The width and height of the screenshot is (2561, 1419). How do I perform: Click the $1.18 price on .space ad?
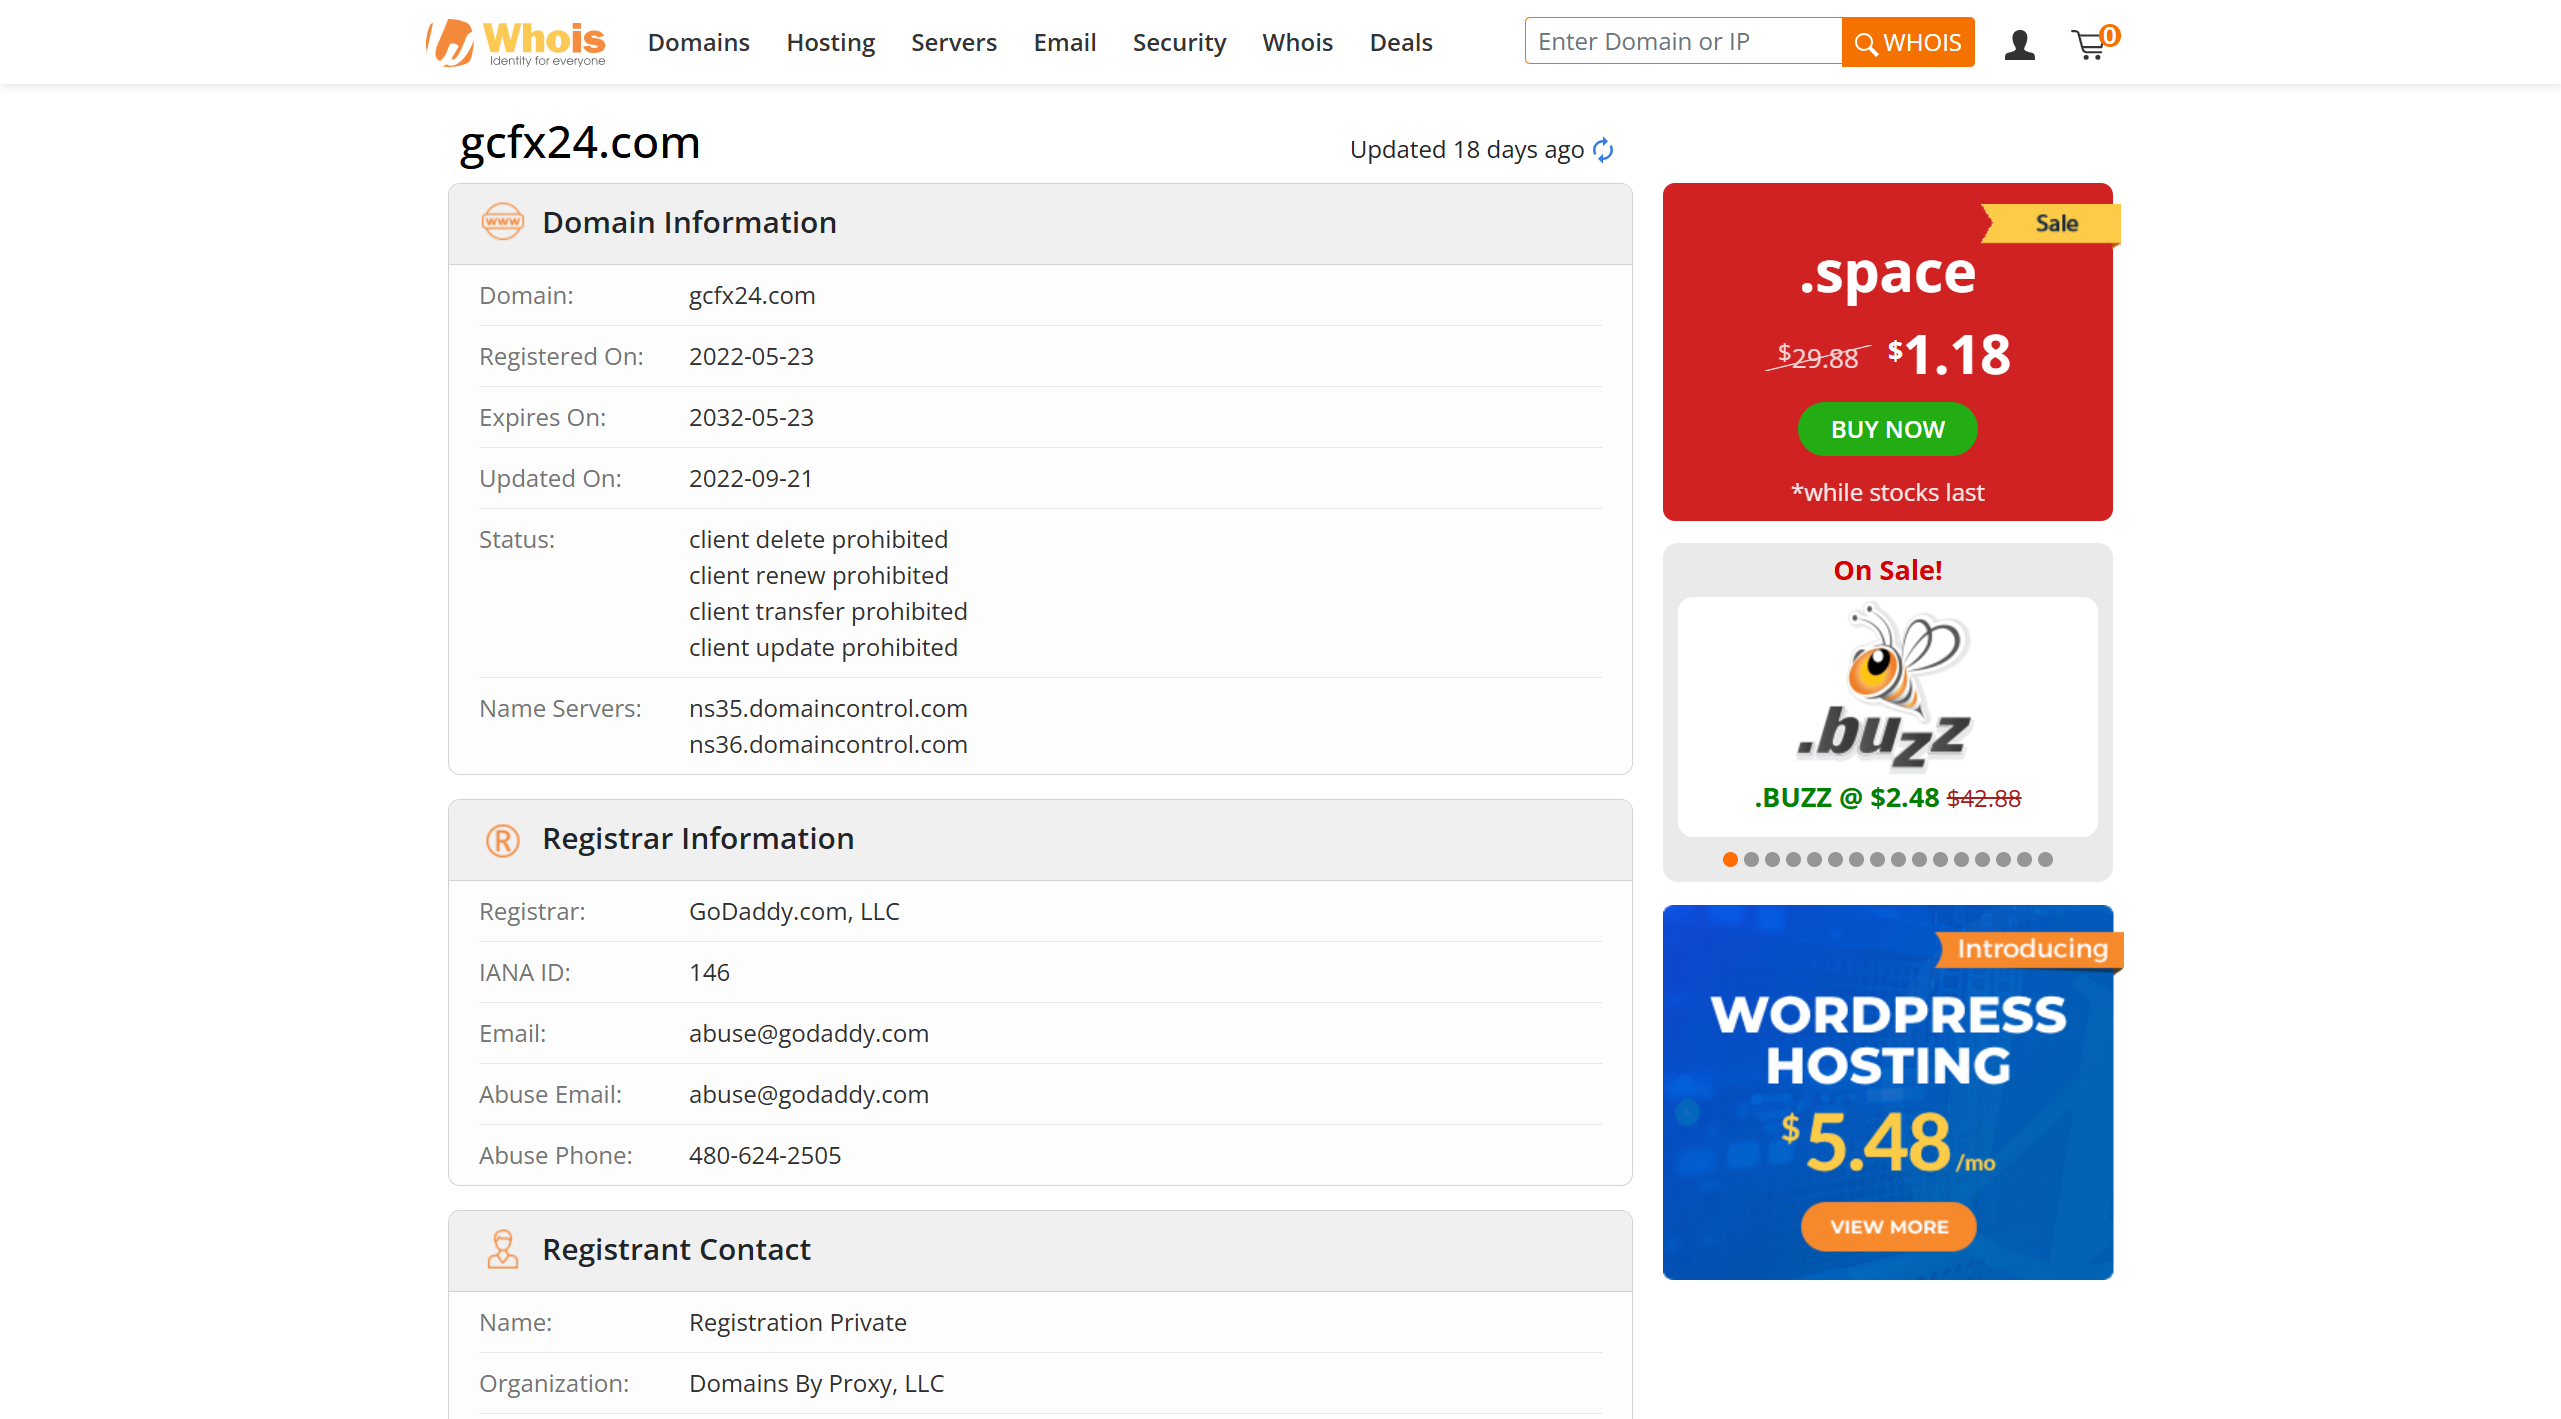click(x=1948, y=354)
